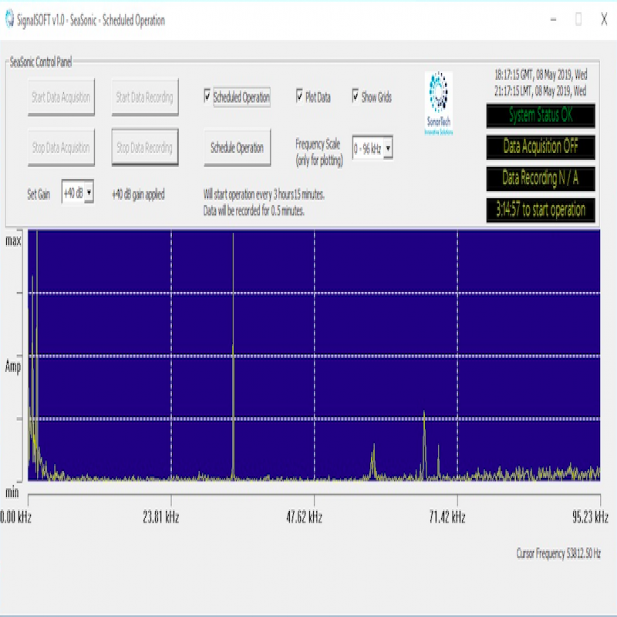Click the 'Set Gain' label
The height and width of the screenshot is (617, 617).
39,194
